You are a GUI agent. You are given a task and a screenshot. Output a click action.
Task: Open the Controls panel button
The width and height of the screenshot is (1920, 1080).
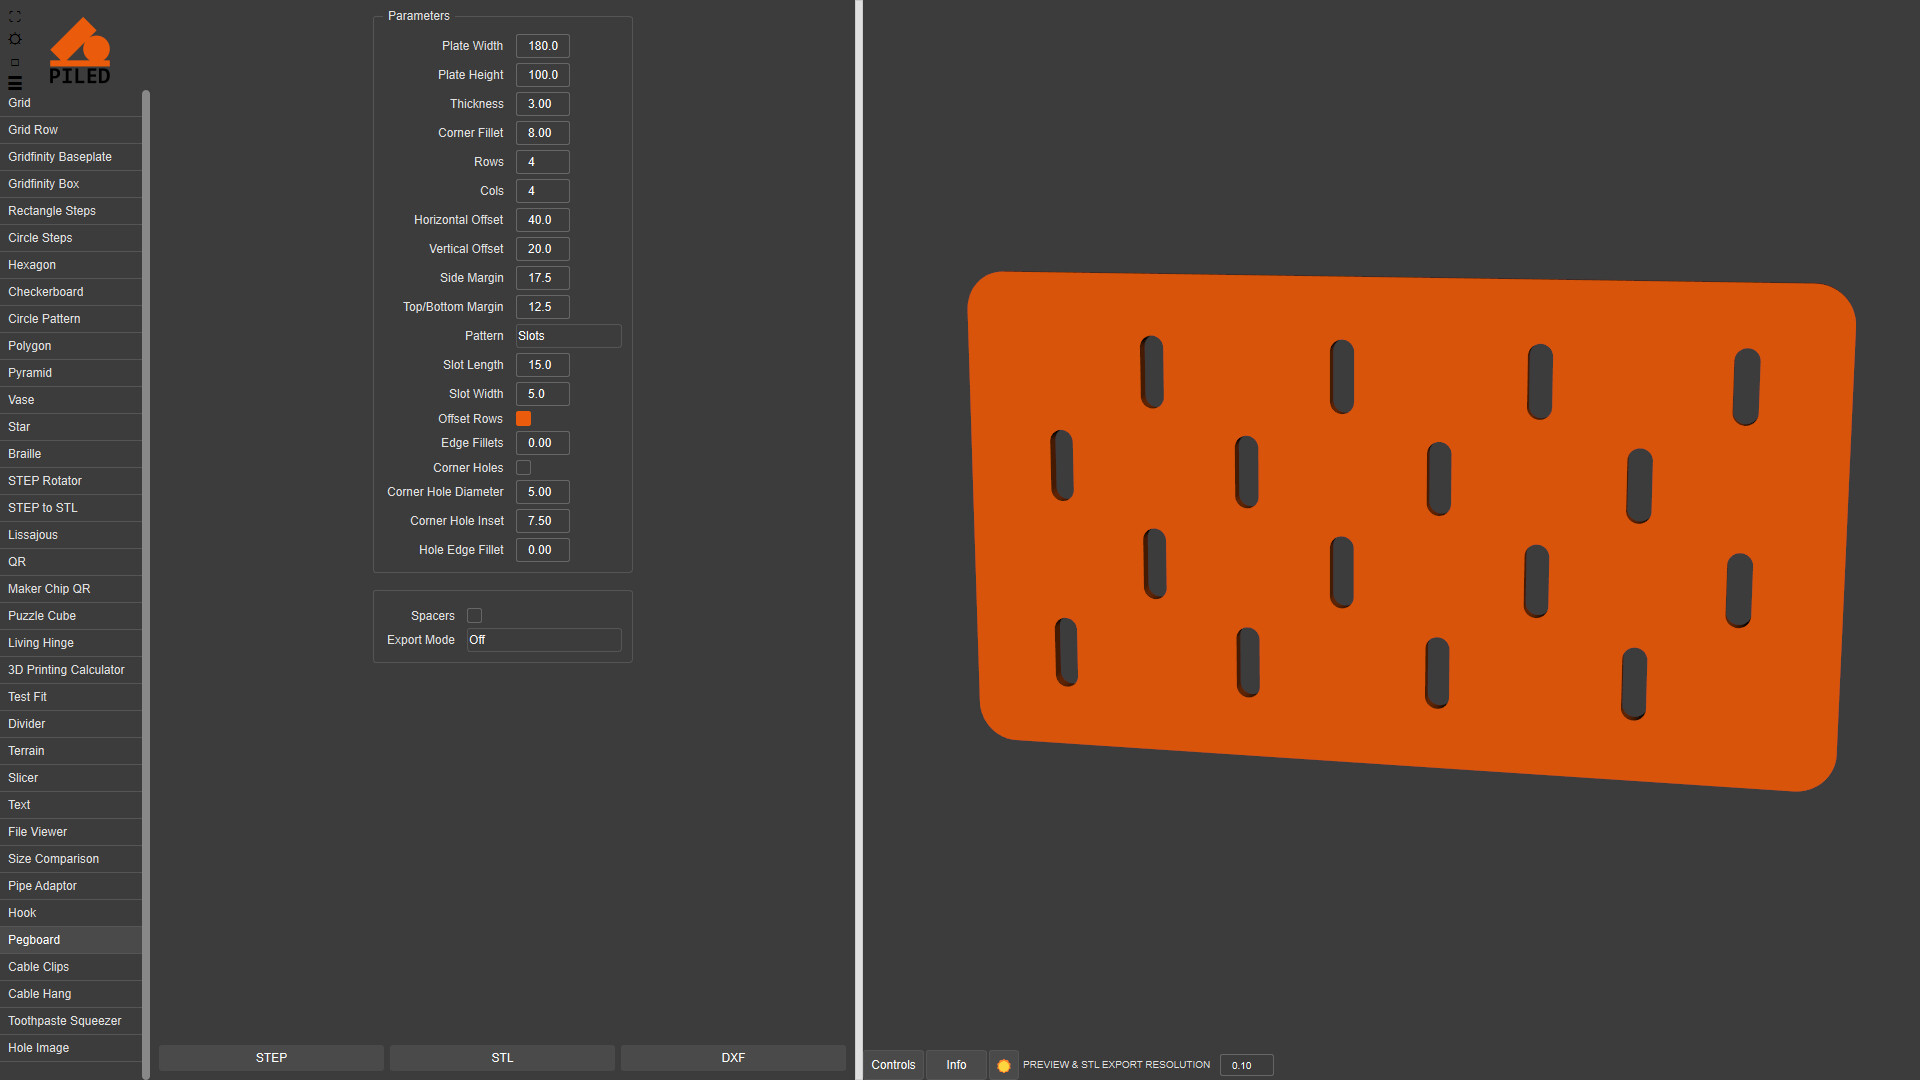(x=893, y=1065)
